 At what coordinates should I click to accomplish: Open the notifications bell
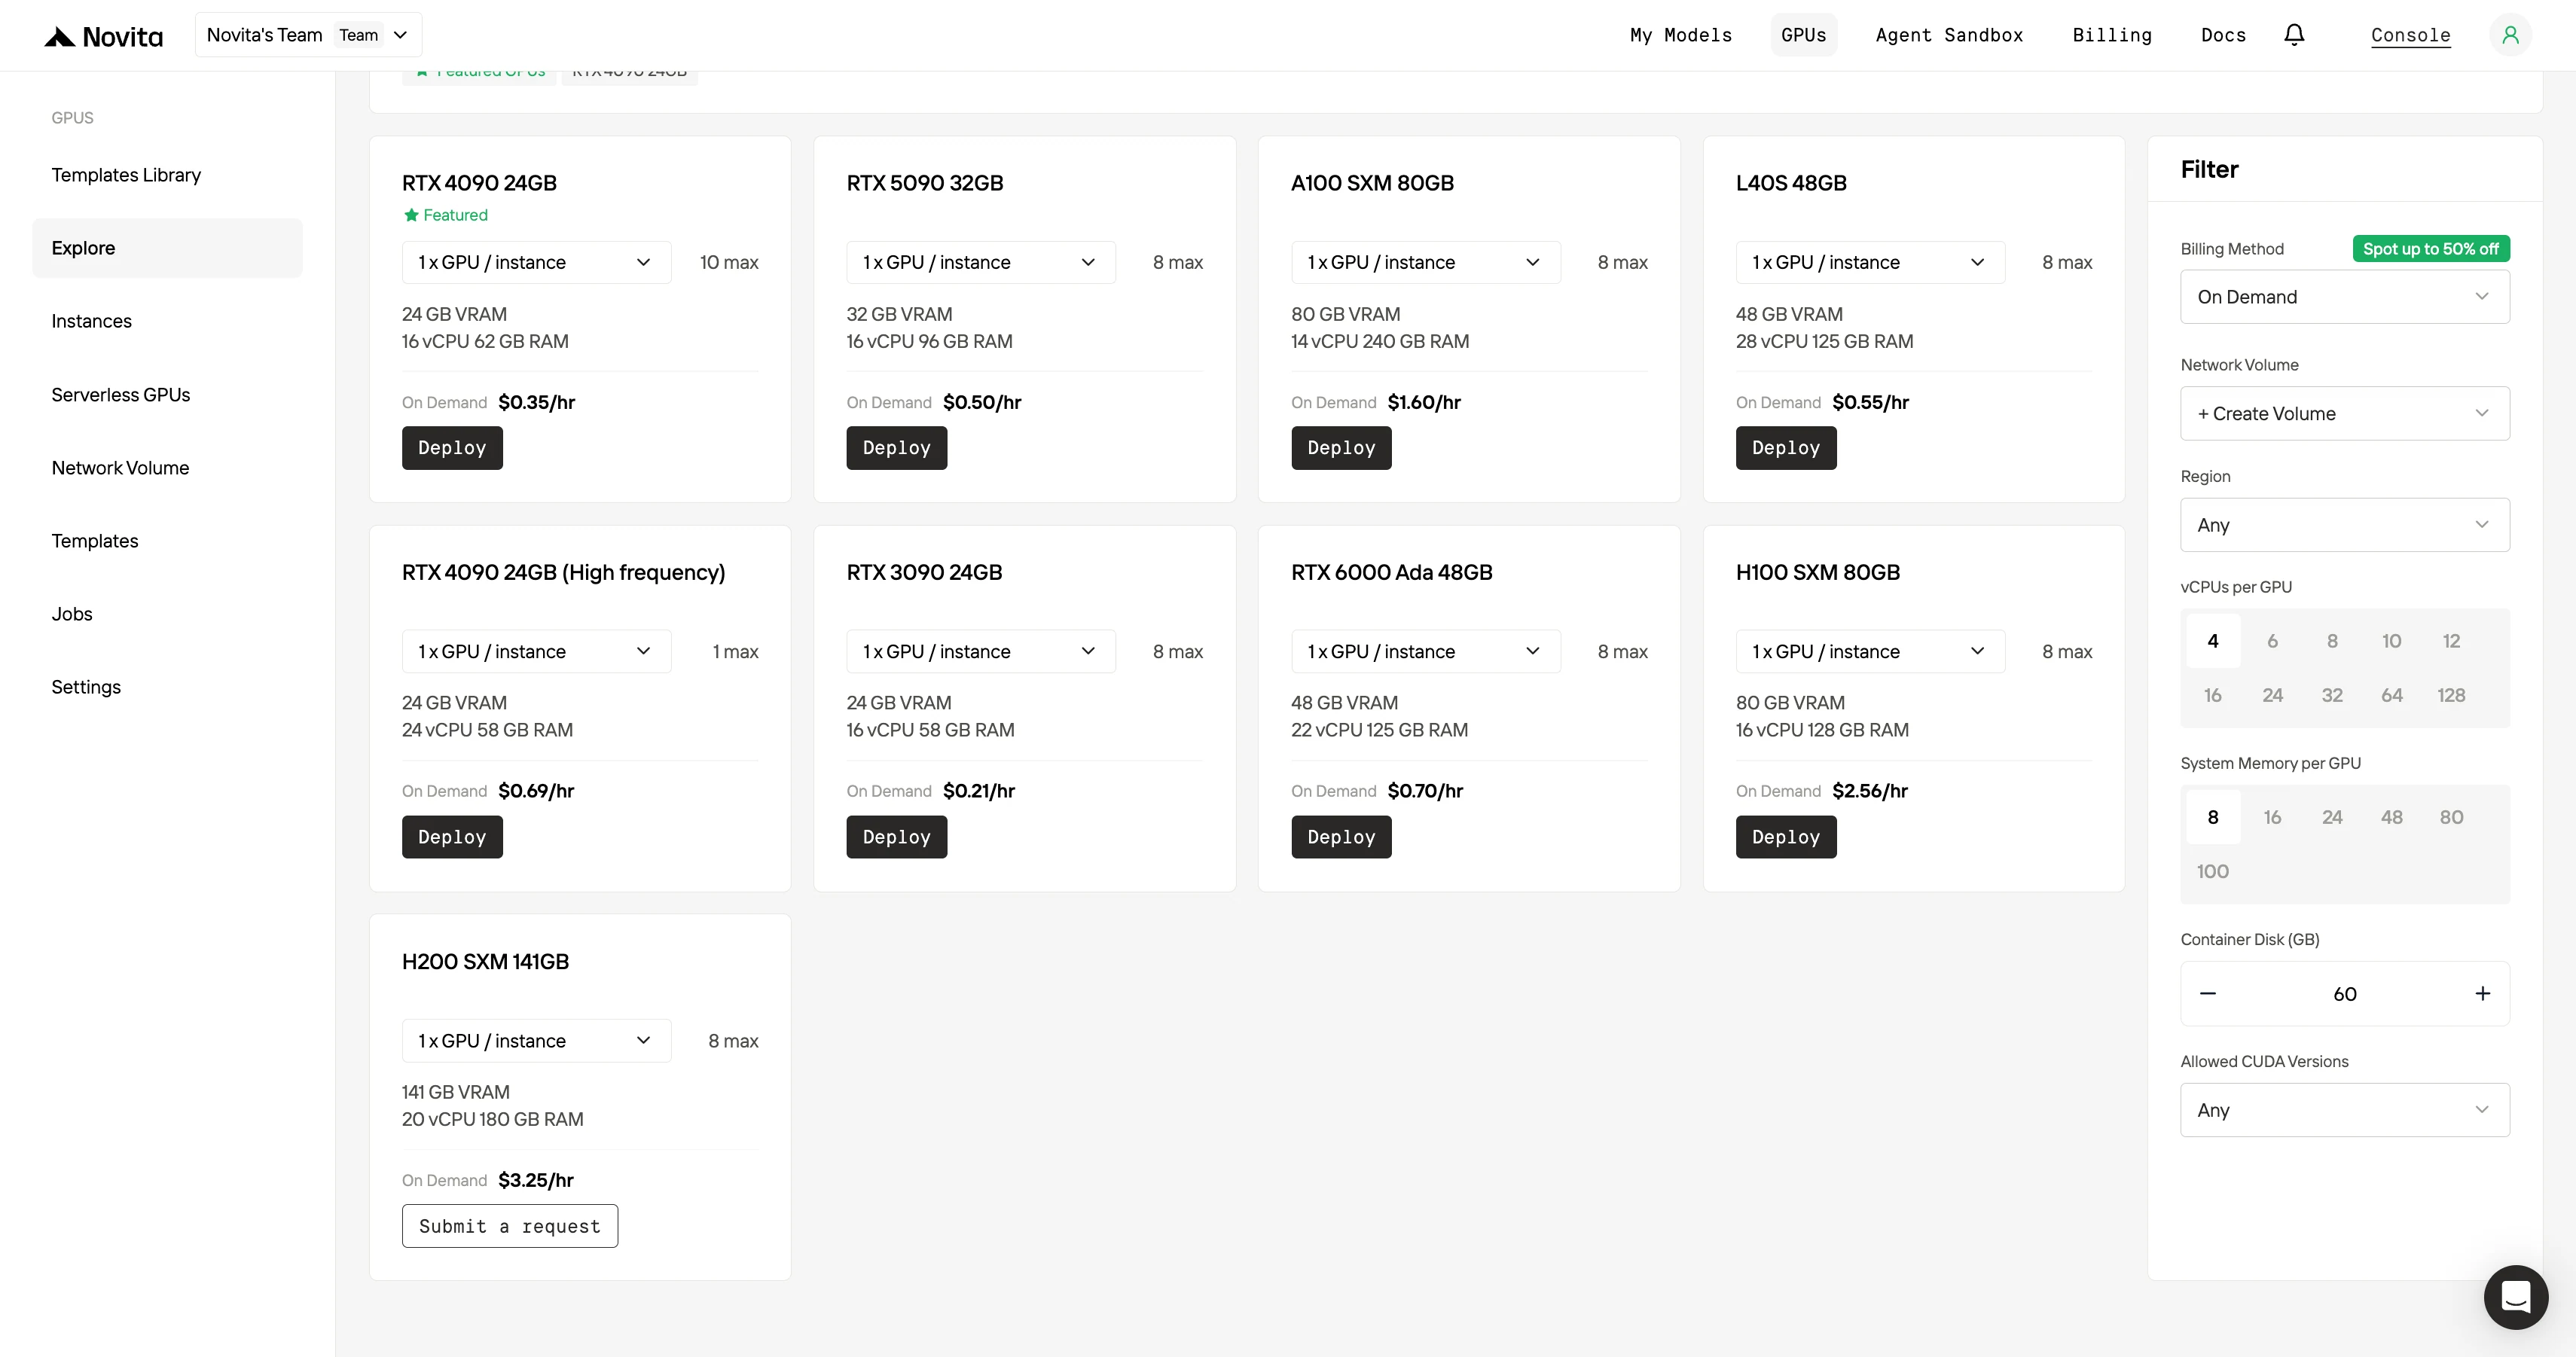pyautogui.click(x=2294, y=35)
